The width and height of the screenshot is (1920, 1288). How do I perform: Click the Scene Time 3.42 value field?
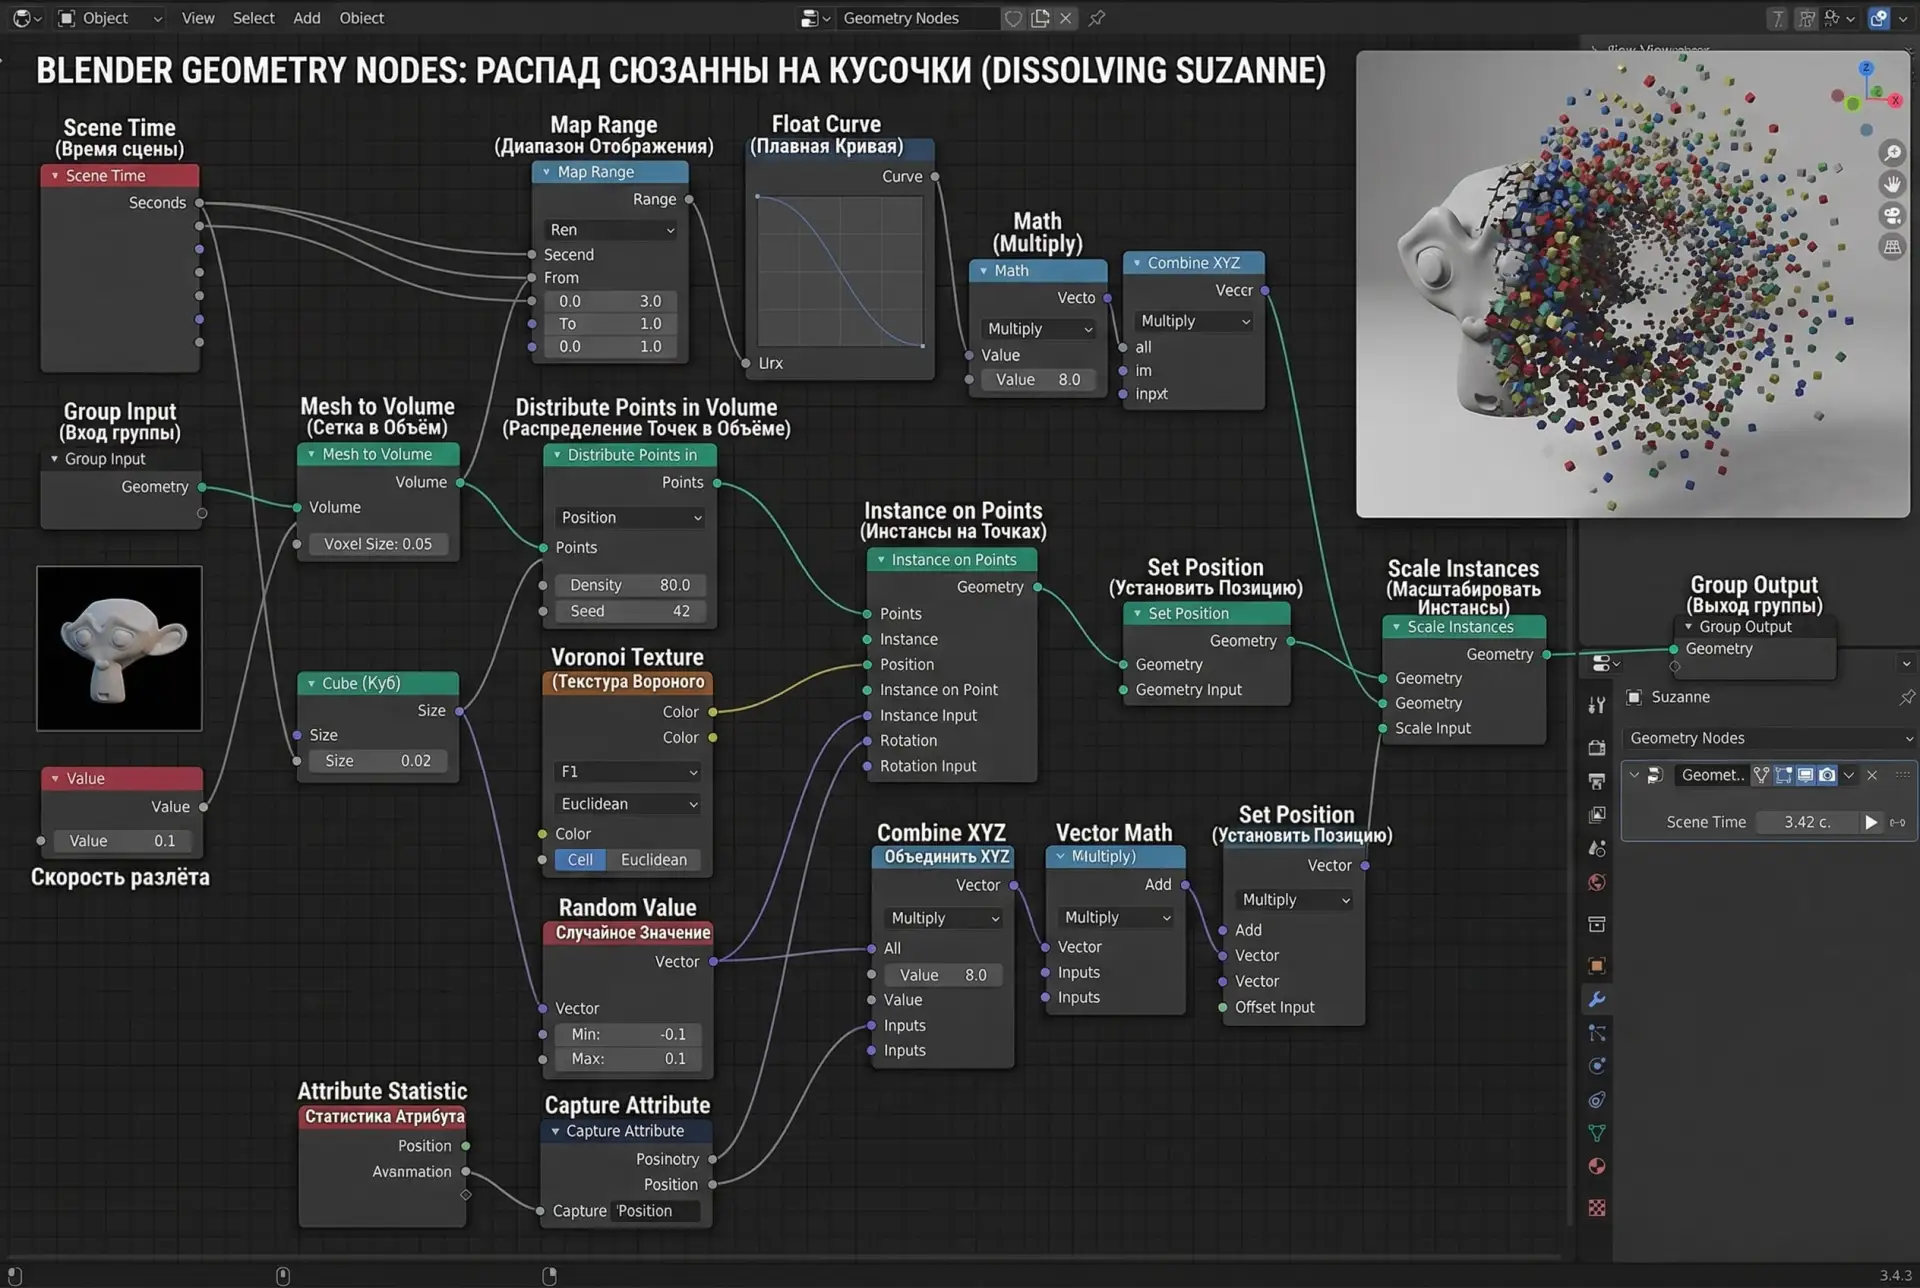coord(1807,822)
